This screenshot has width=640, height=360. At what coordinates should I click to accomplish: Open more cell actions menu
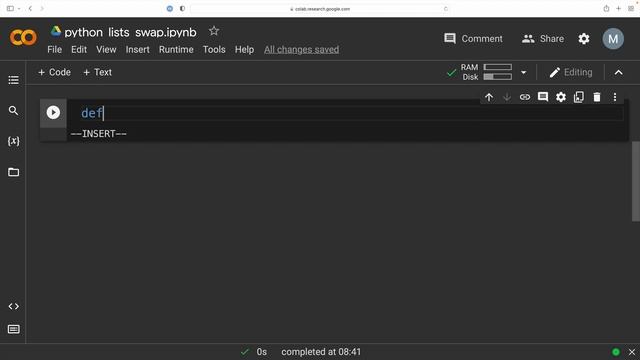point(615,97)
